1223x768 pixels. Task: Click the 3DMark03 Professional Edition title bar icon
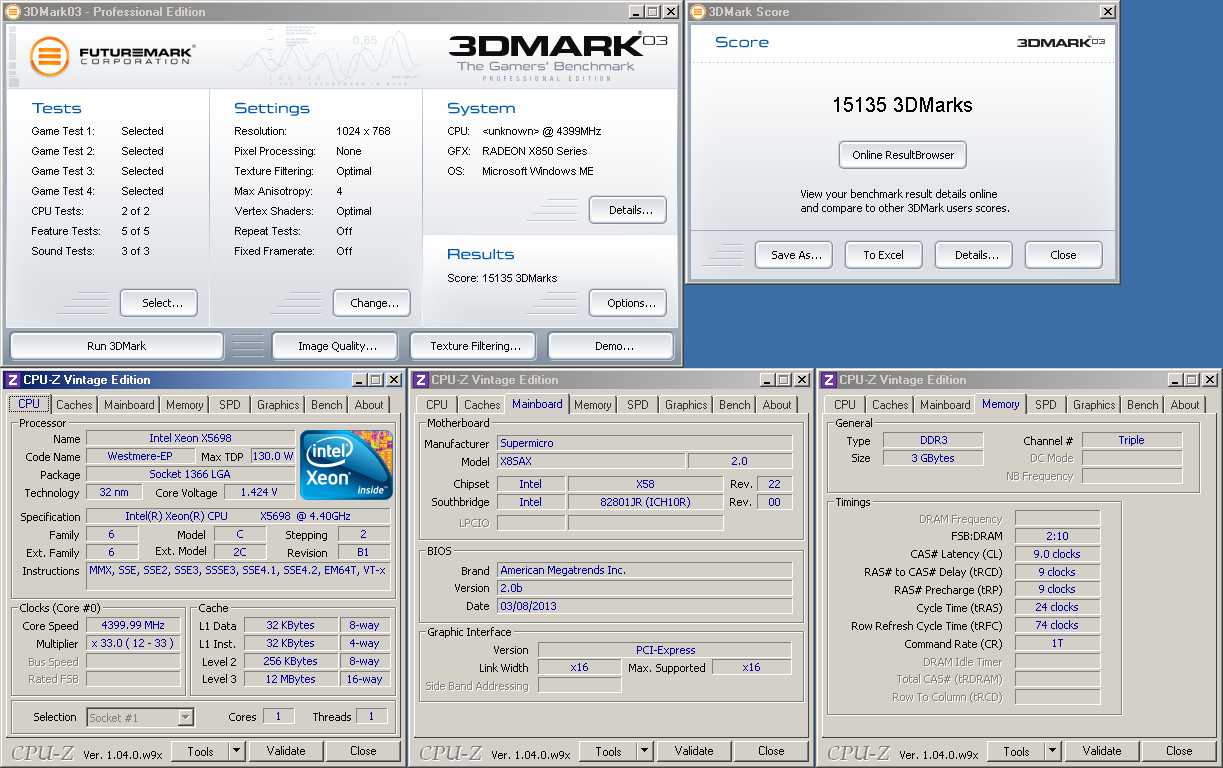pos(12,12)
